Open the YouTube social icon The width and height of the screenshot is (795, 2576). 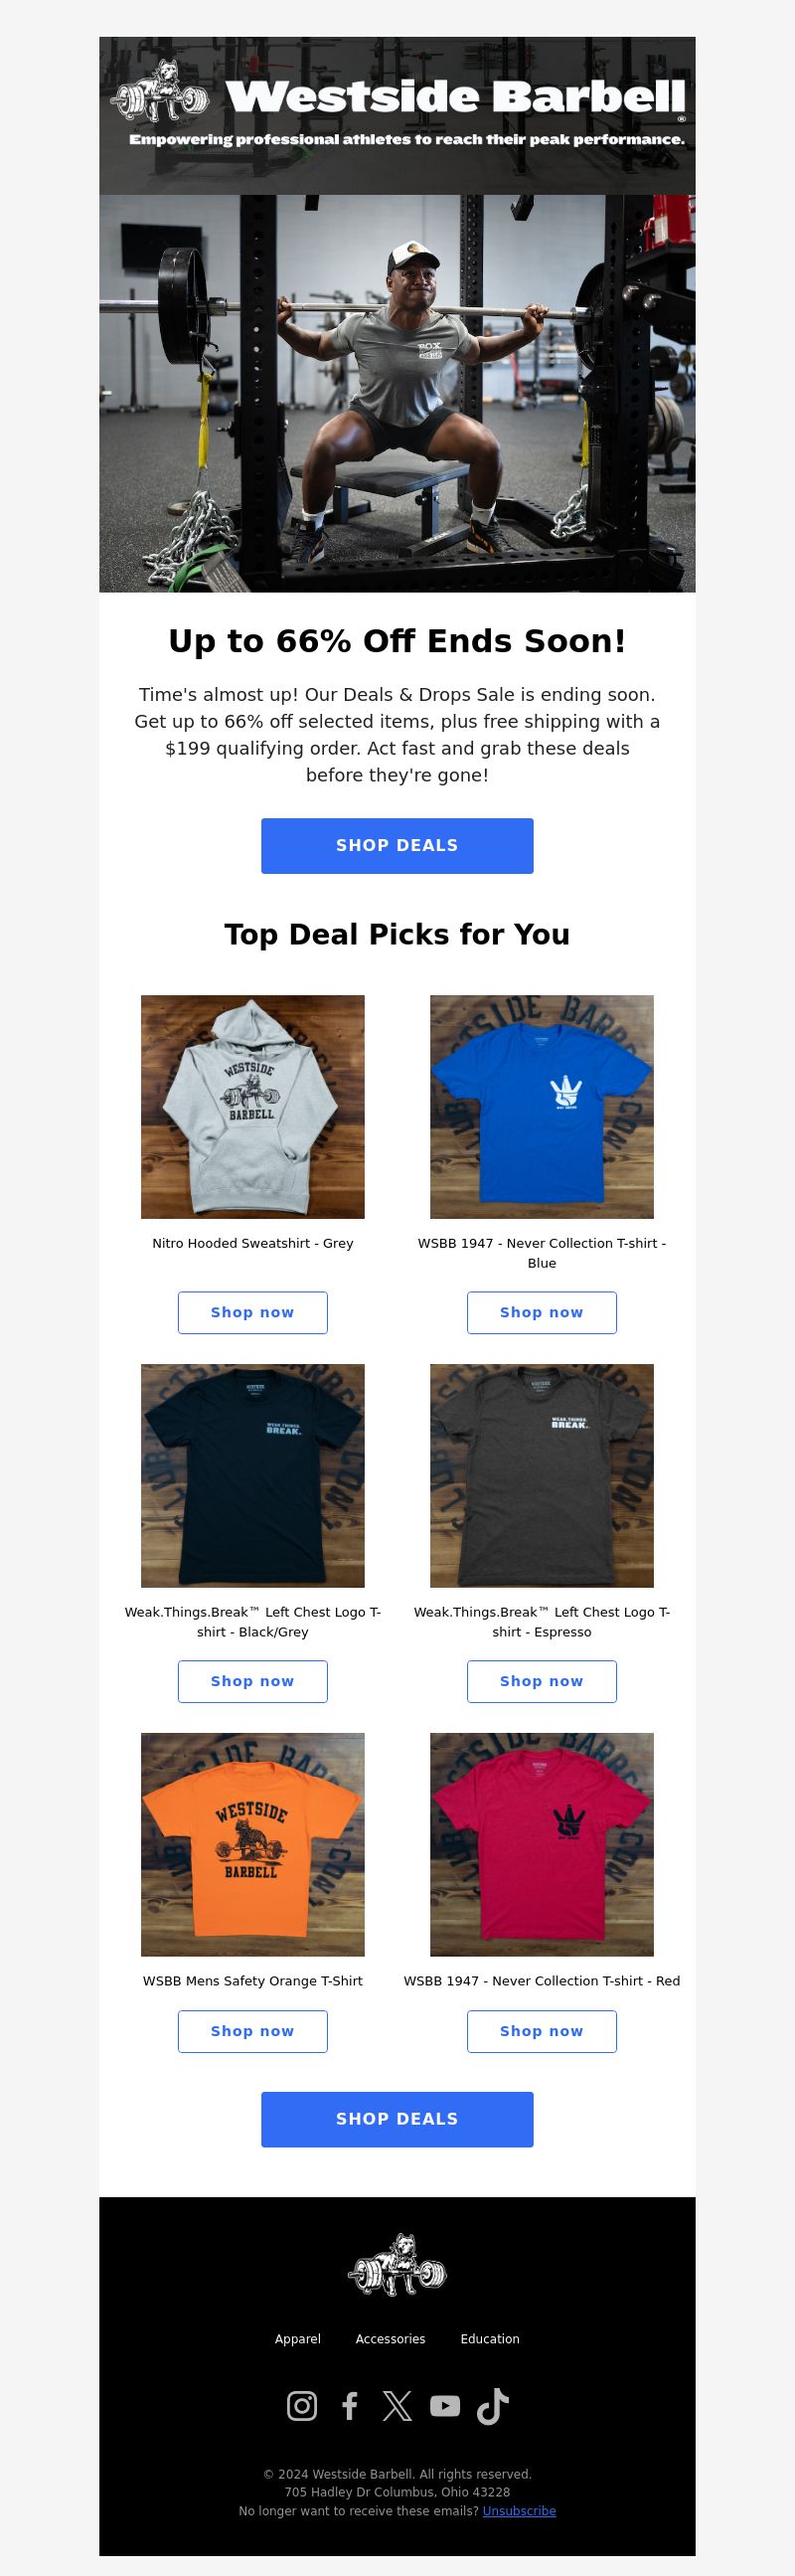(445, 2406)
